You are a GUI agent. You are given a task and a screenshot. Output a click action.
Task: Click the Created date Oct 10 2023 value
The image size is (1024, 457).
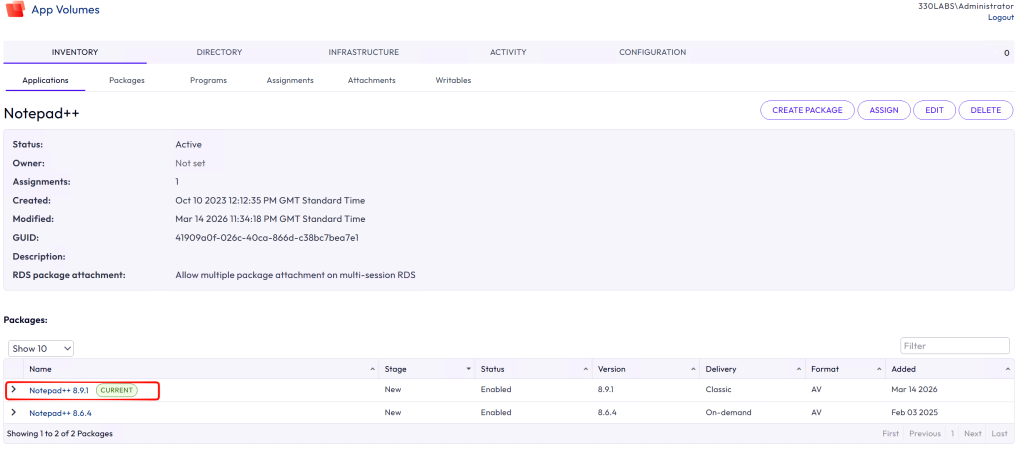click(270, 200)
